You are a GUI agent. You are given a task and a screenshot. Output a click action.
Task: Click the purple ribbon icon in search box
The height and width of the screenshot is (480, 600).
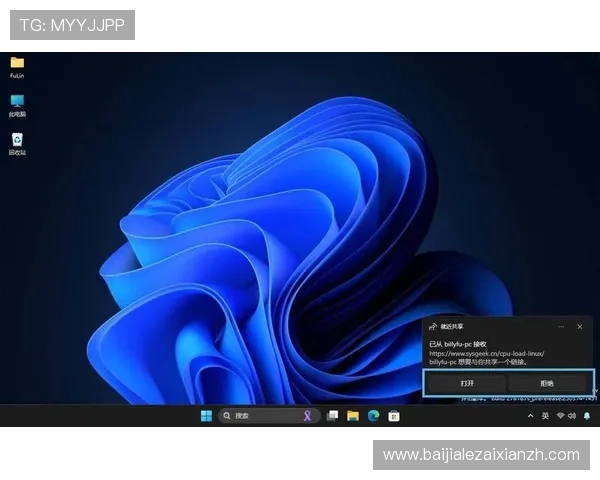click(x=308, y=416)
